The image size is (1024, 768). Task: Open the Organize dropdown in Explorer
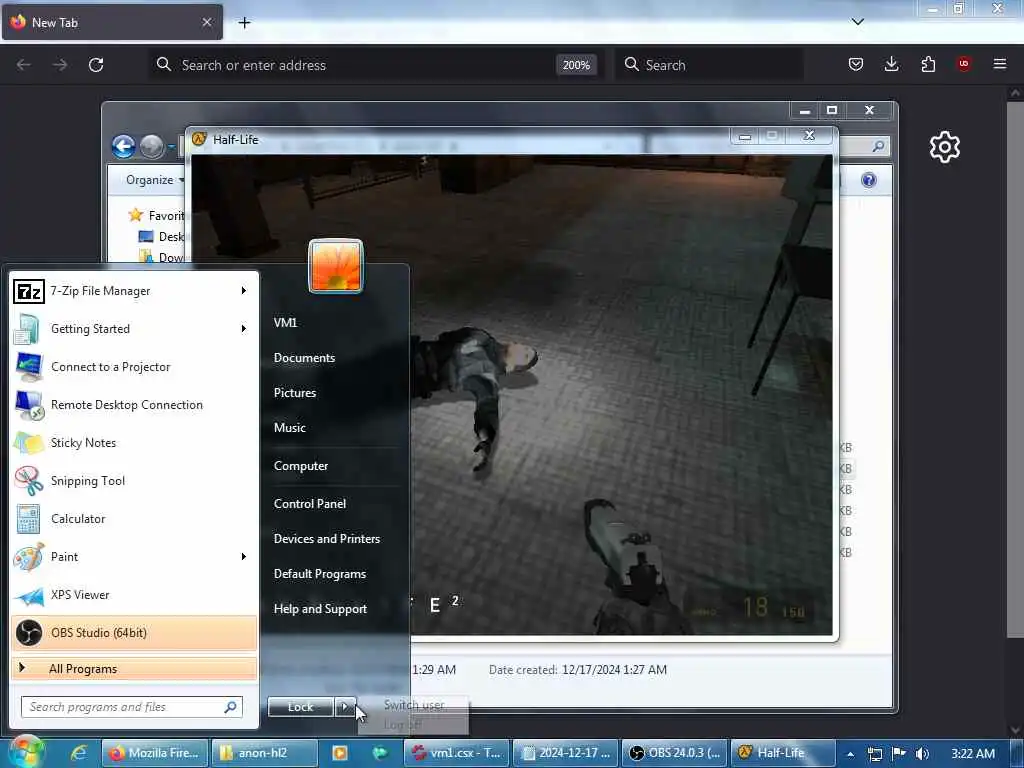point(155,180)
